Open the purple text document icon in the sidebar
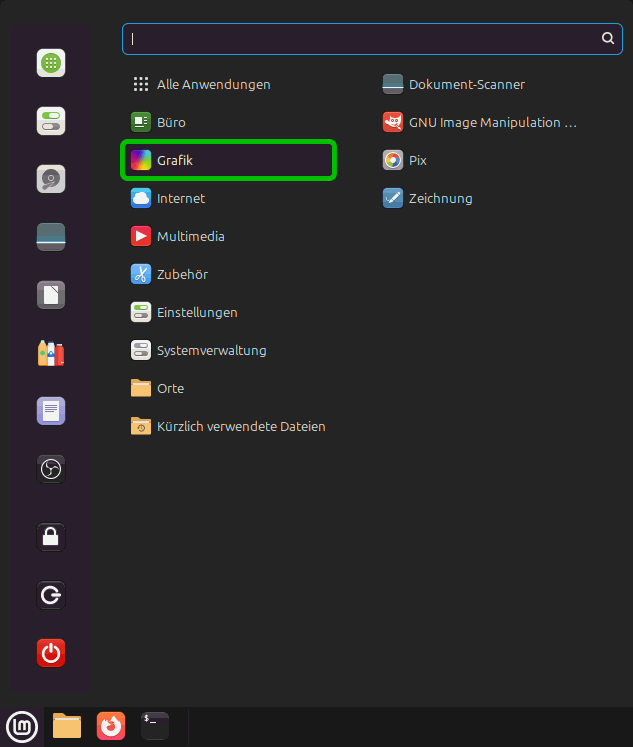The width and height of the screenshot is (633, 747). [x=51, y=411]
